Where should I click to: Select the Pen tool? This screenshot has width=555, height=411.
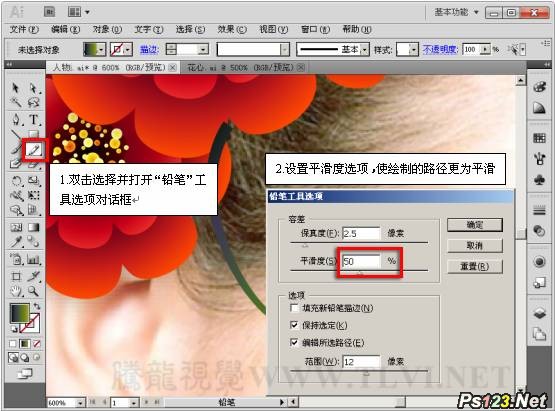(16, 119)
